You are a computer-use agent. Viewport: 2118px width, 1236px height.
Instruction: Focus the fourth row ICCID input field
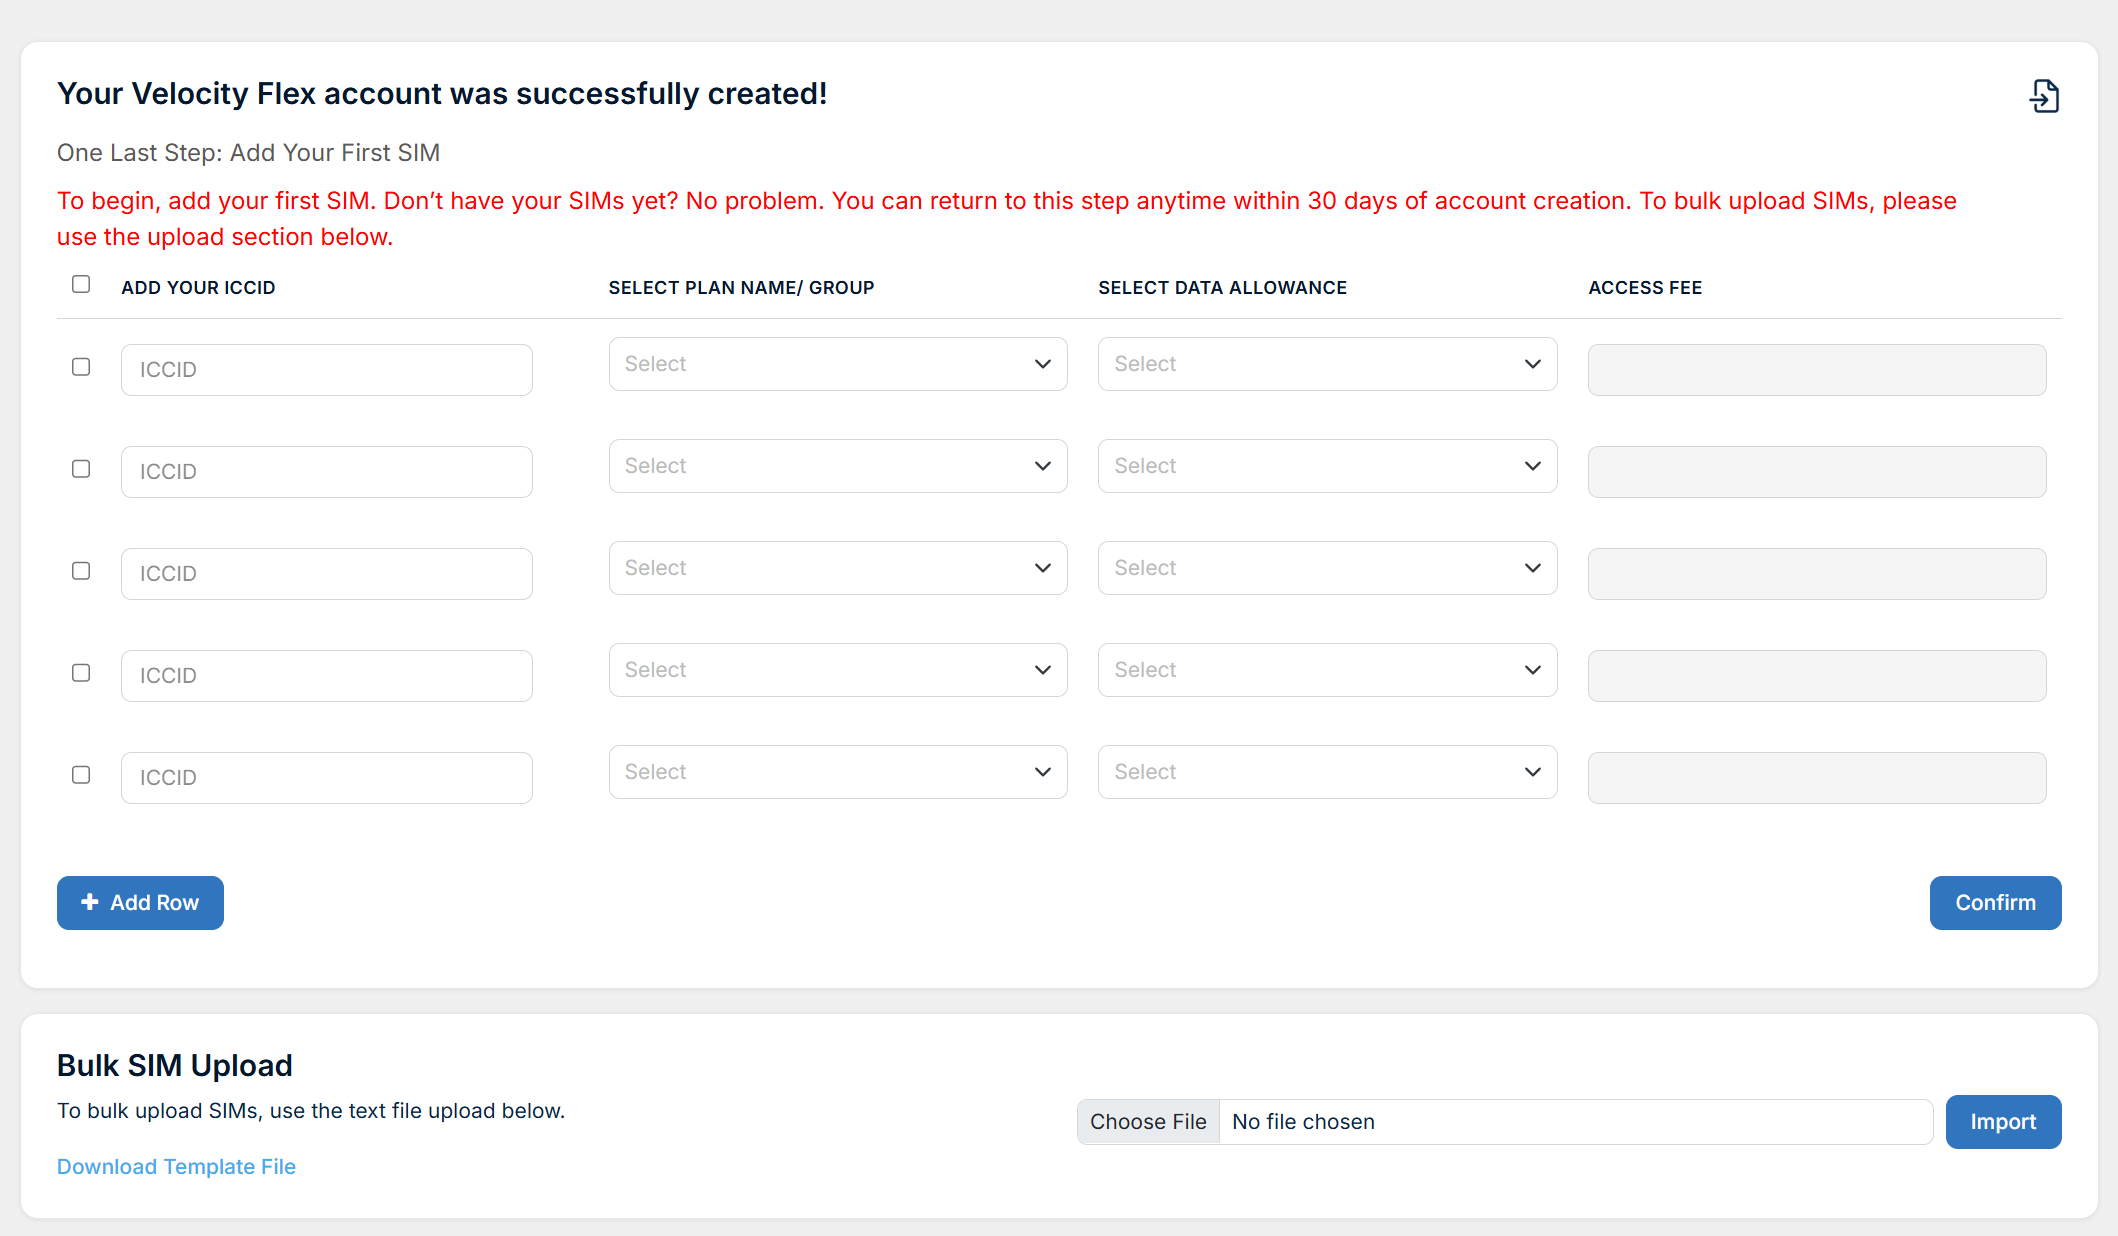pos(327,676)
